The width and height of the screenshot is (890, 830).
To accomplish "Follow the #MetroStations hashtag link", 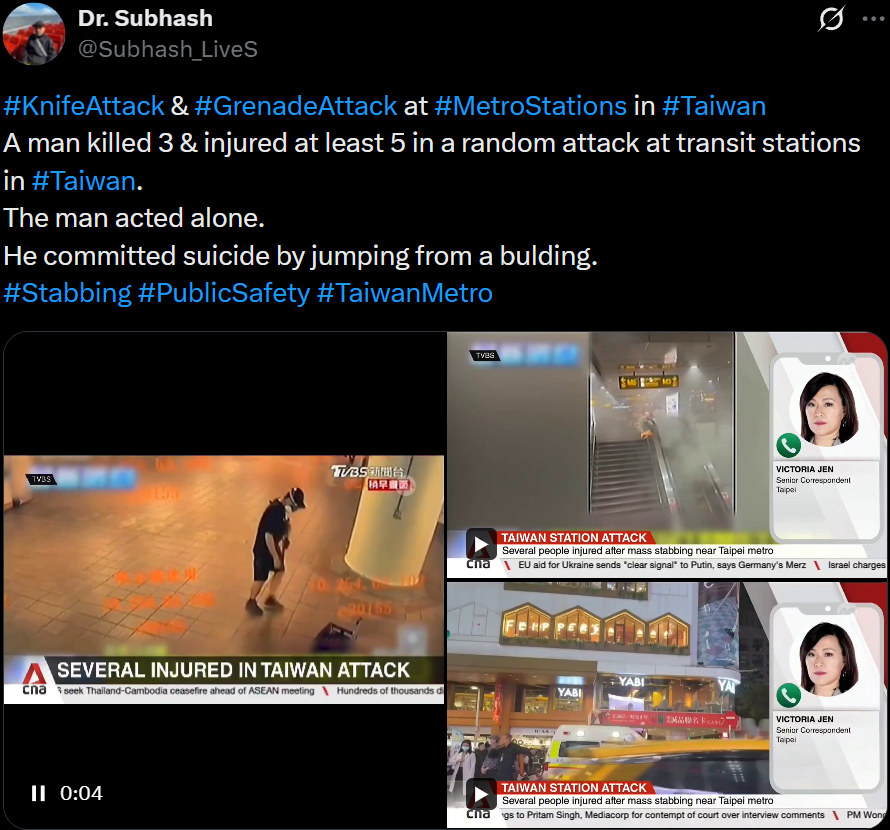I will pos(531,106).
